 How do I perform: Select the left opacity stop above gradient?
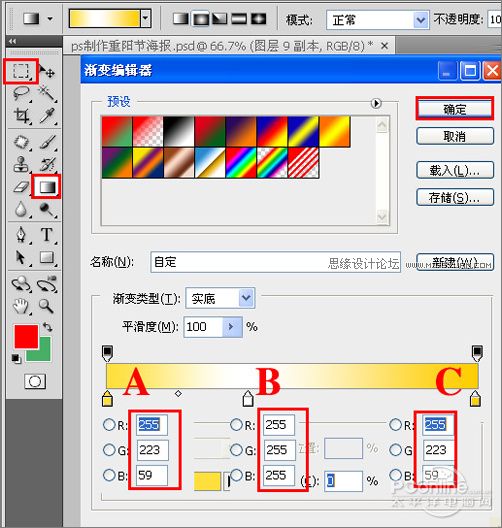[107, 353]
